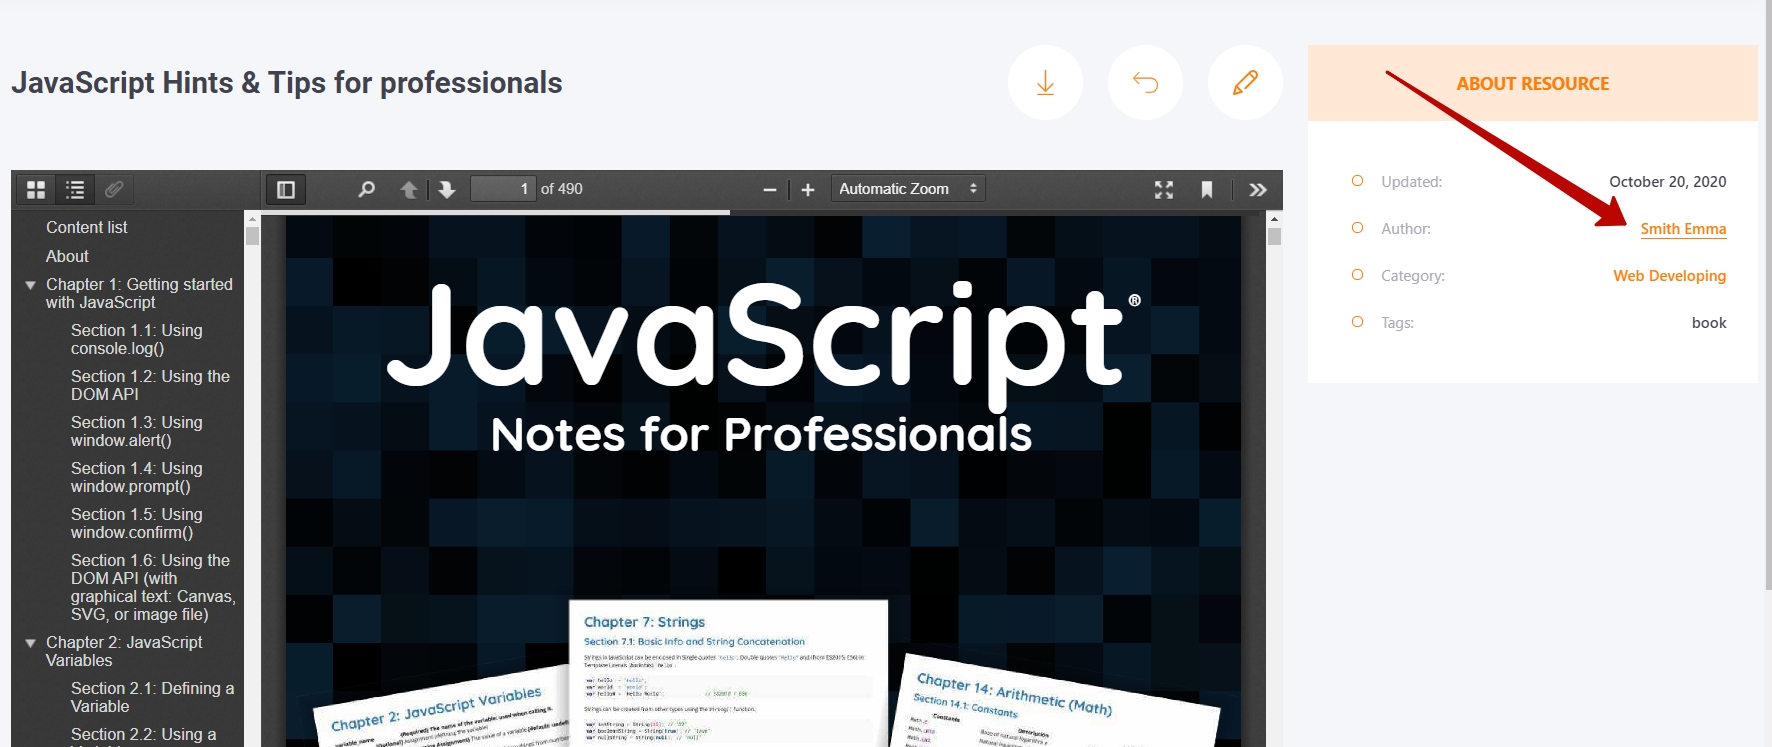Click the sidebar scrollbar up arrow

pyautogui.click(x=252, y=218)
